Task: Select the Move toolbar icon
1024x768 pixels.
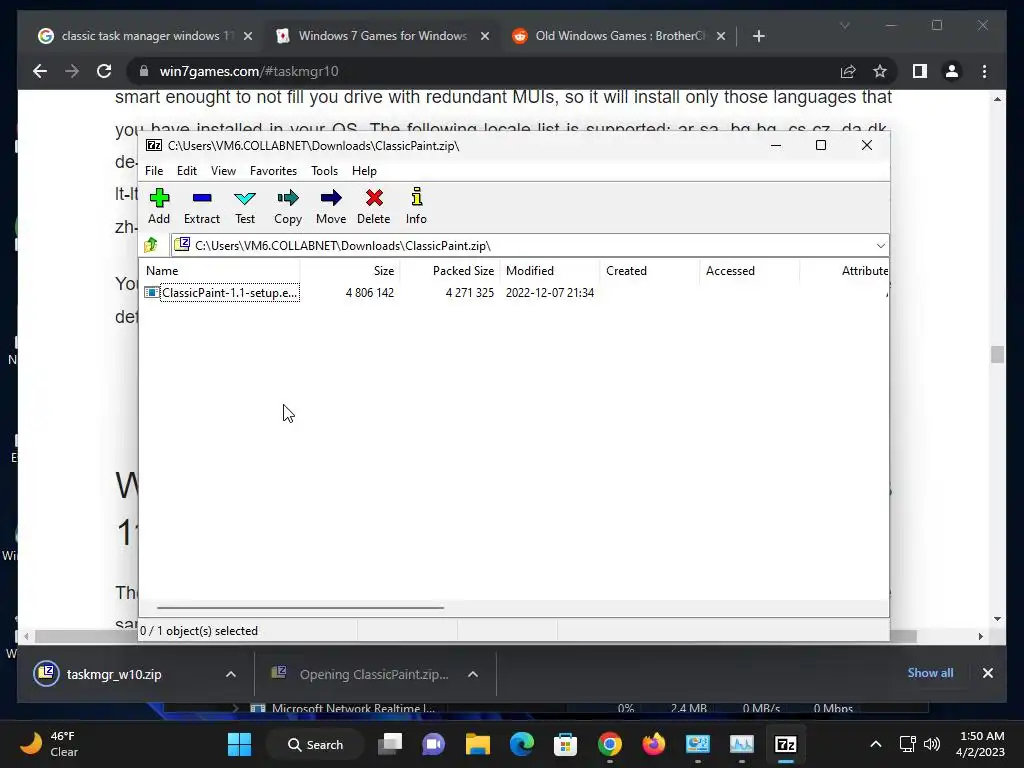Action: [x=331, y=206]
